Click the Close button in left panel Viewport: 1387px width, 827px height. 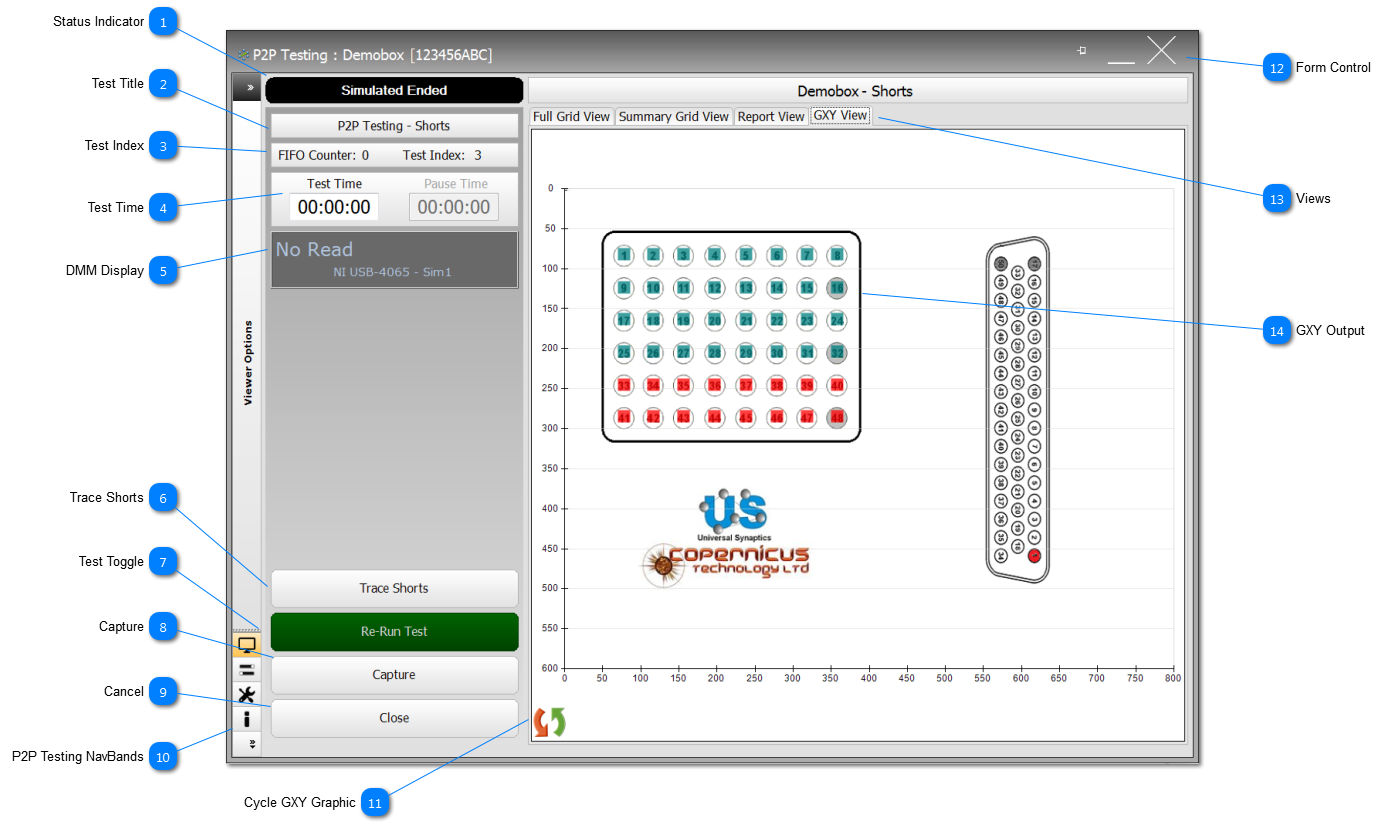(x=394, y=718)
